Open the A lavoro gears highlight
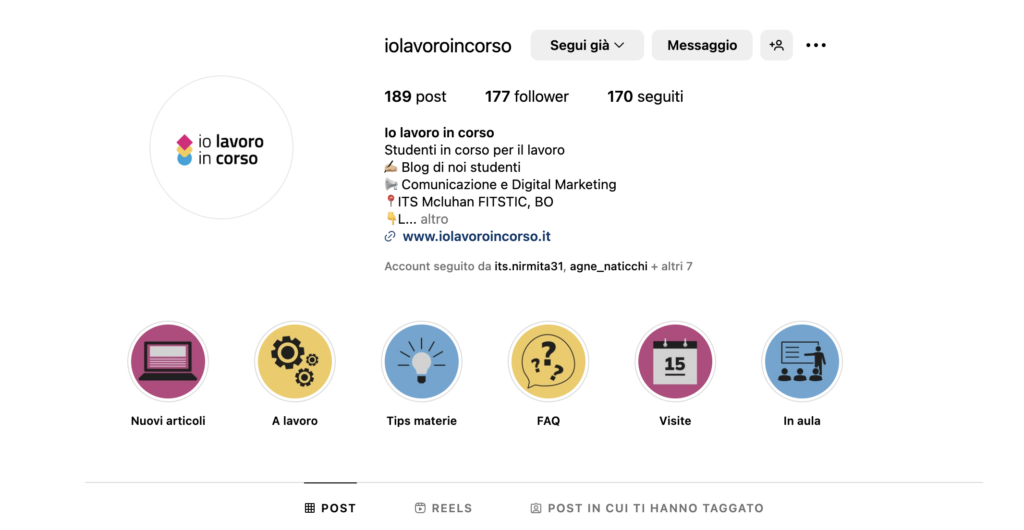The image size is (1024, 530). click(x=294, y=362)
